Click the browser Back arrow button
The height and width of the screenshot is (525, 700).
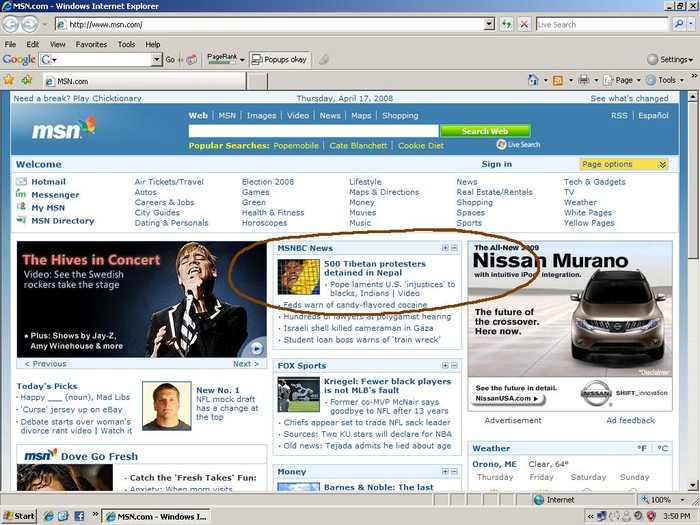[x=10, y=24]
